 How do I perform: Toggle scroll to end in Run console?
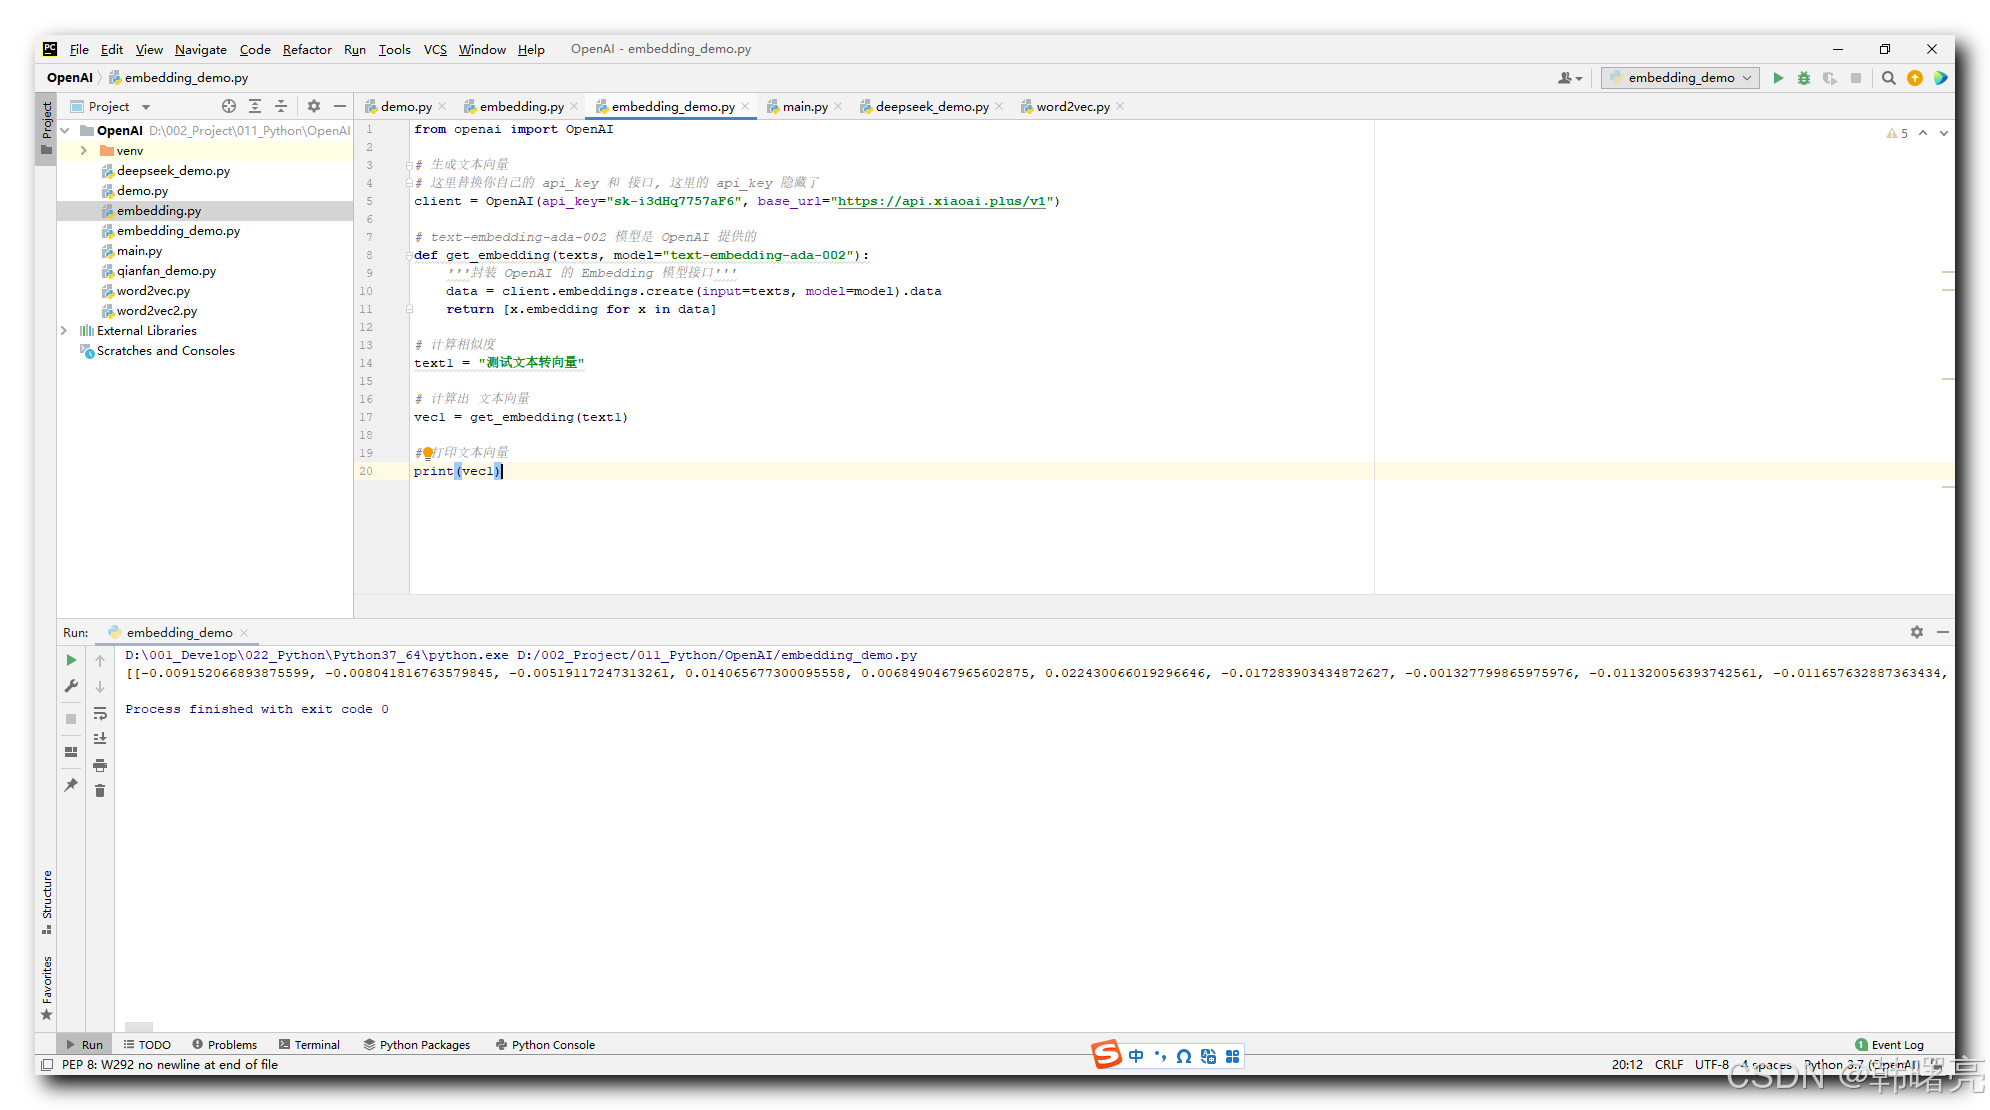tap(100, 739)
